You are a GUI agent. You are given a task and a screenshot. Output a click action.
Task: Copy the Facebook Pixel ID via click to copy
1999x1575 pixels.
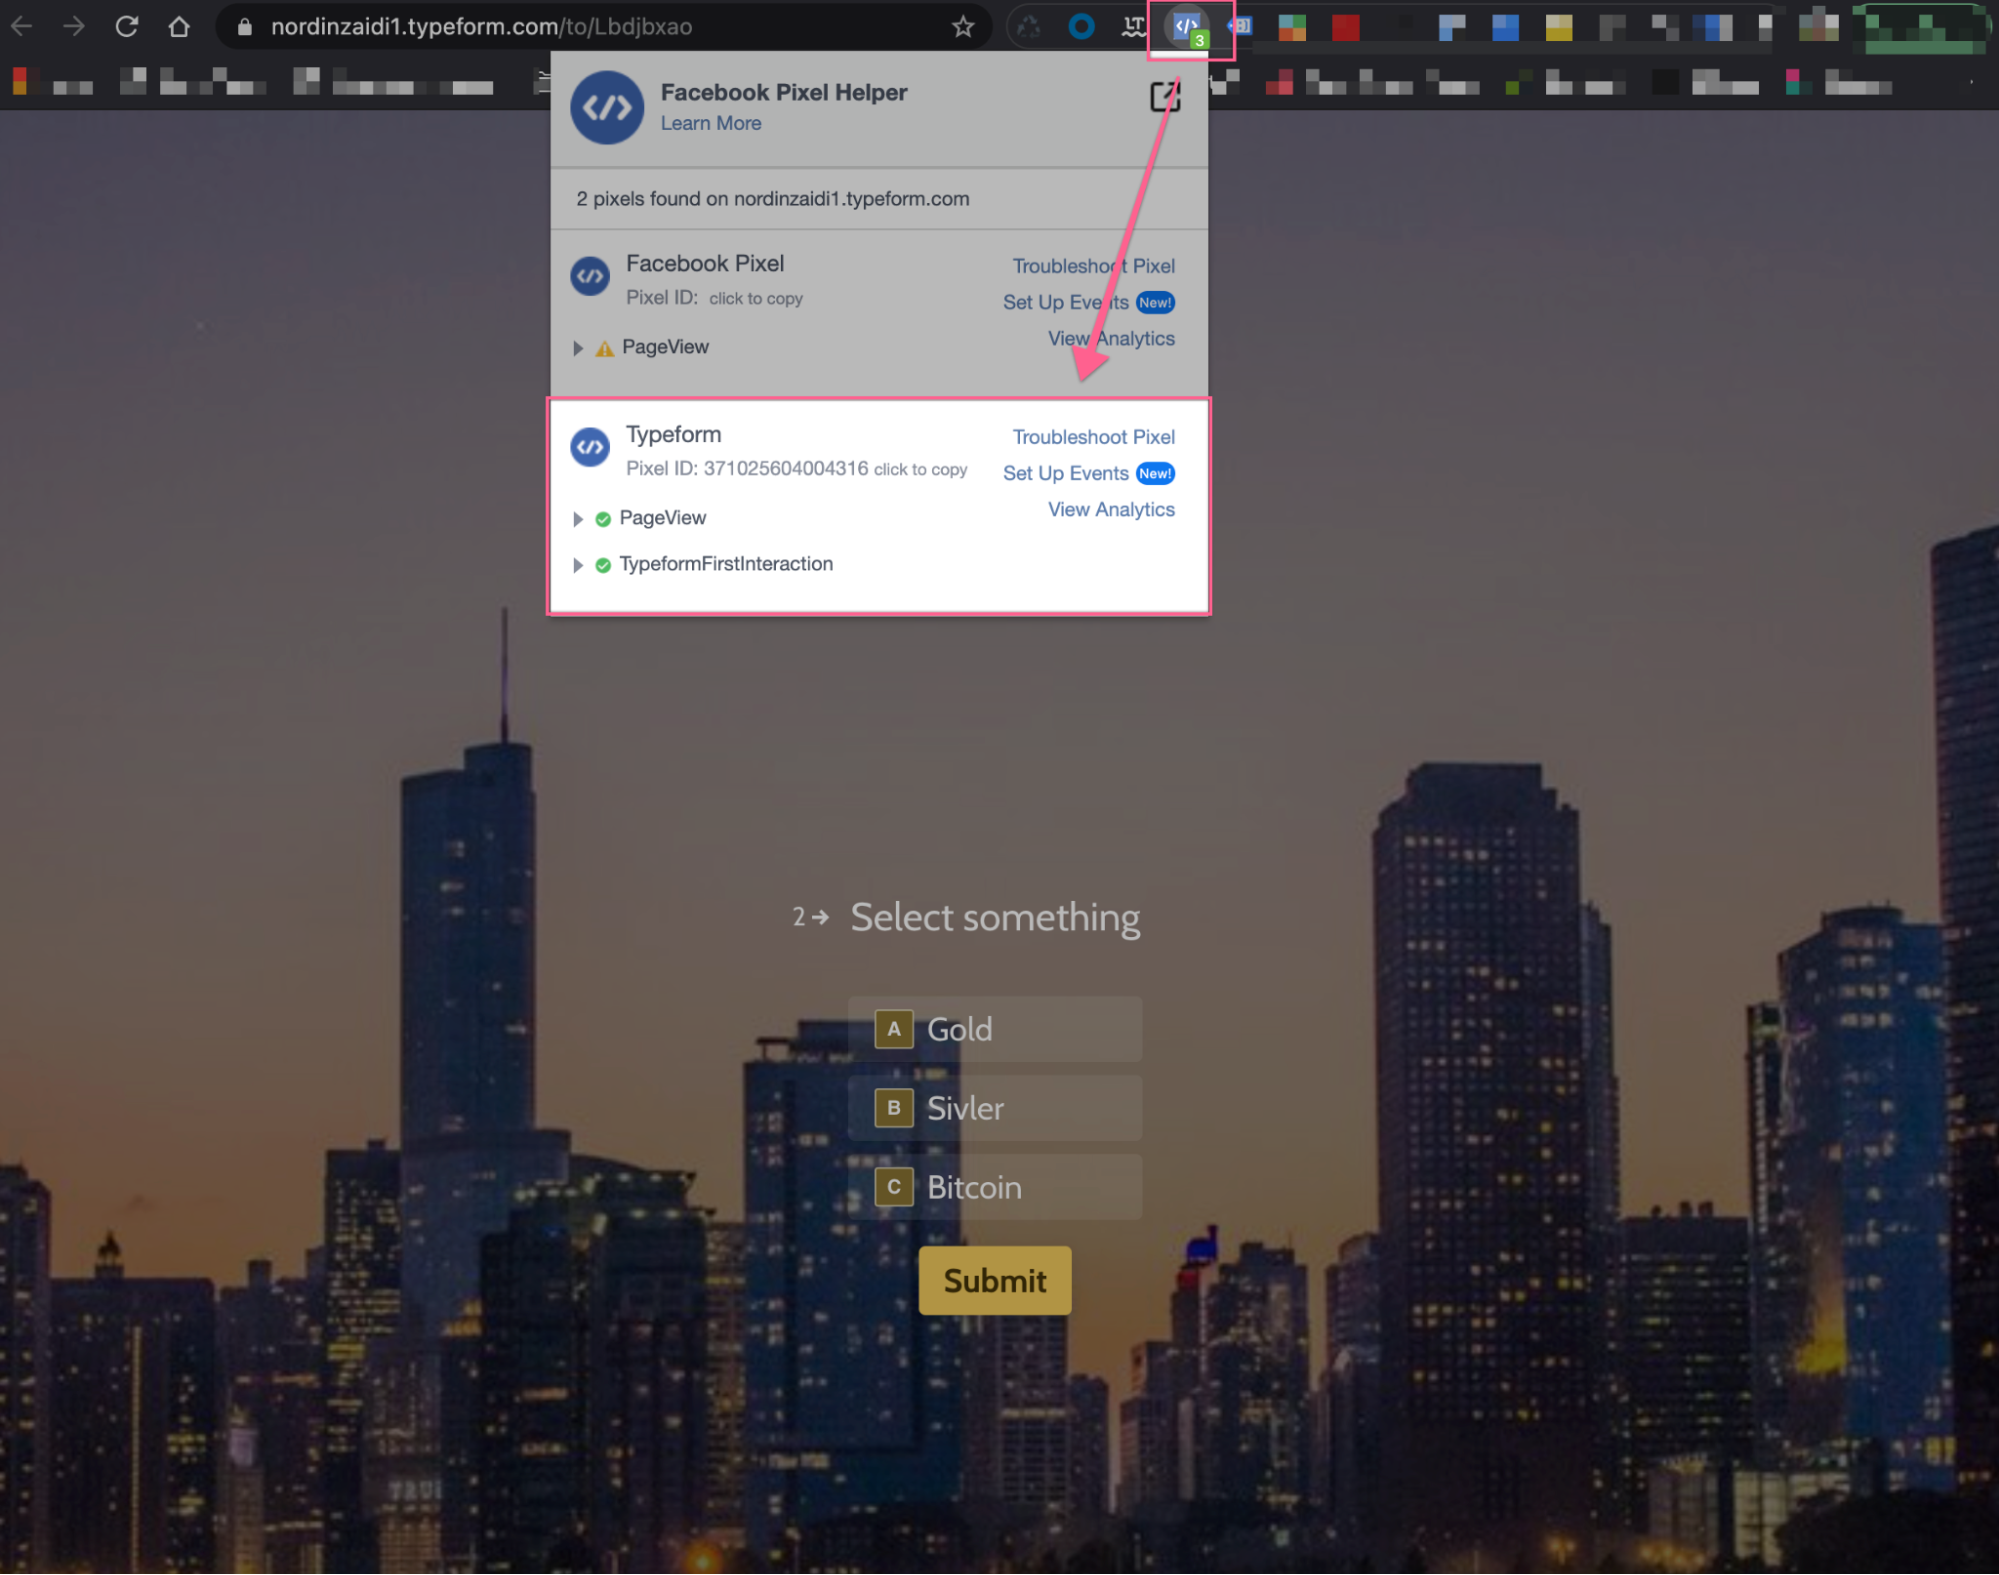coord(756,298)
